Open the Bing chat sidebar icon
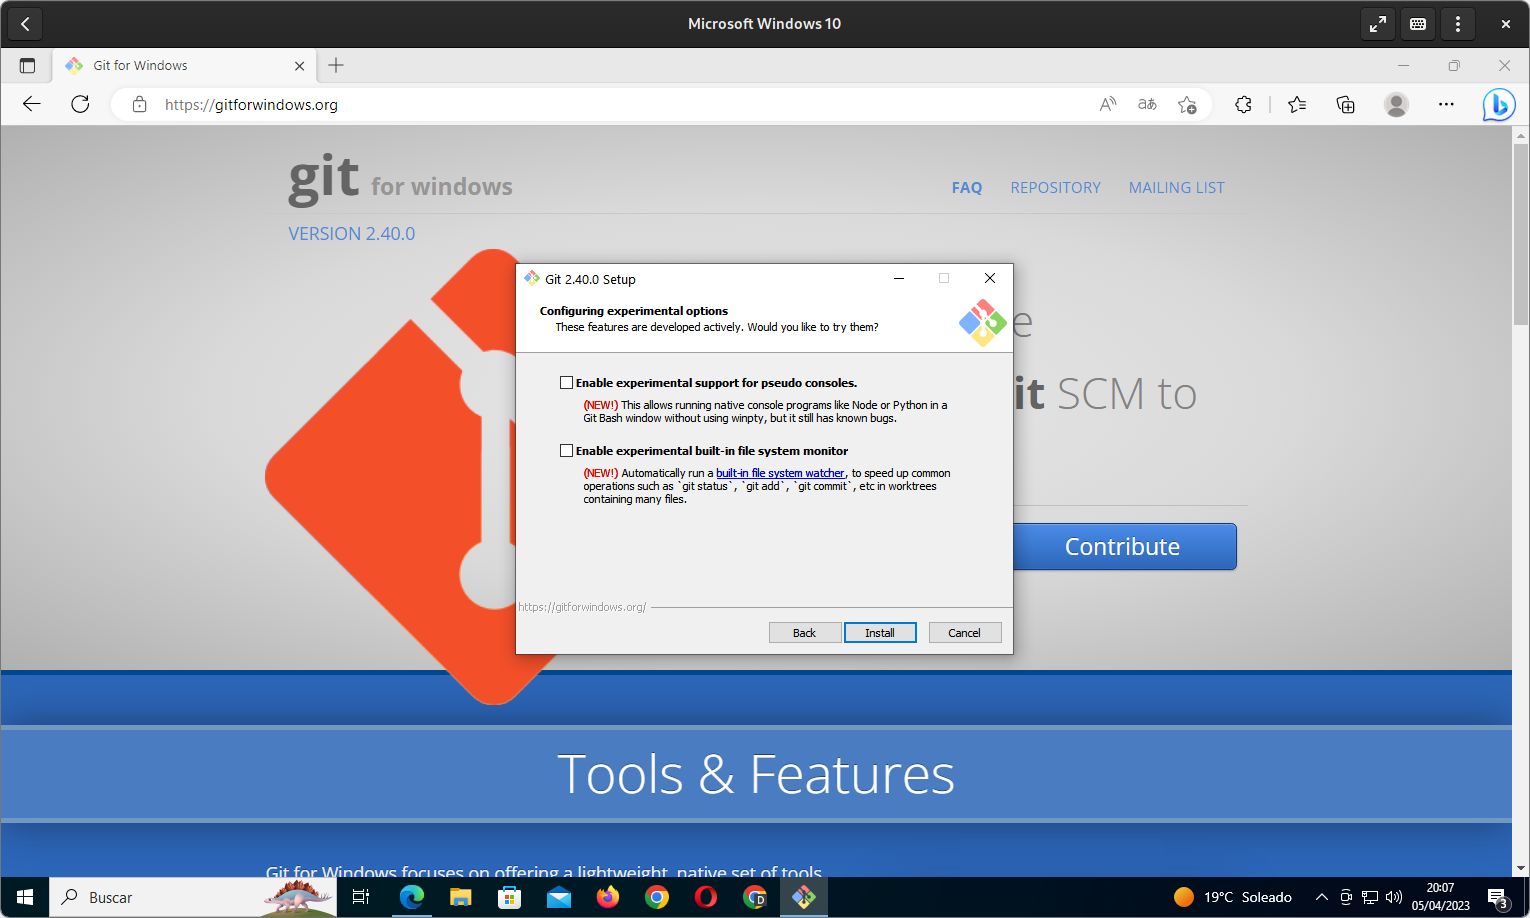Viewport: 1530px width, 918px height. click(1498, 104)
